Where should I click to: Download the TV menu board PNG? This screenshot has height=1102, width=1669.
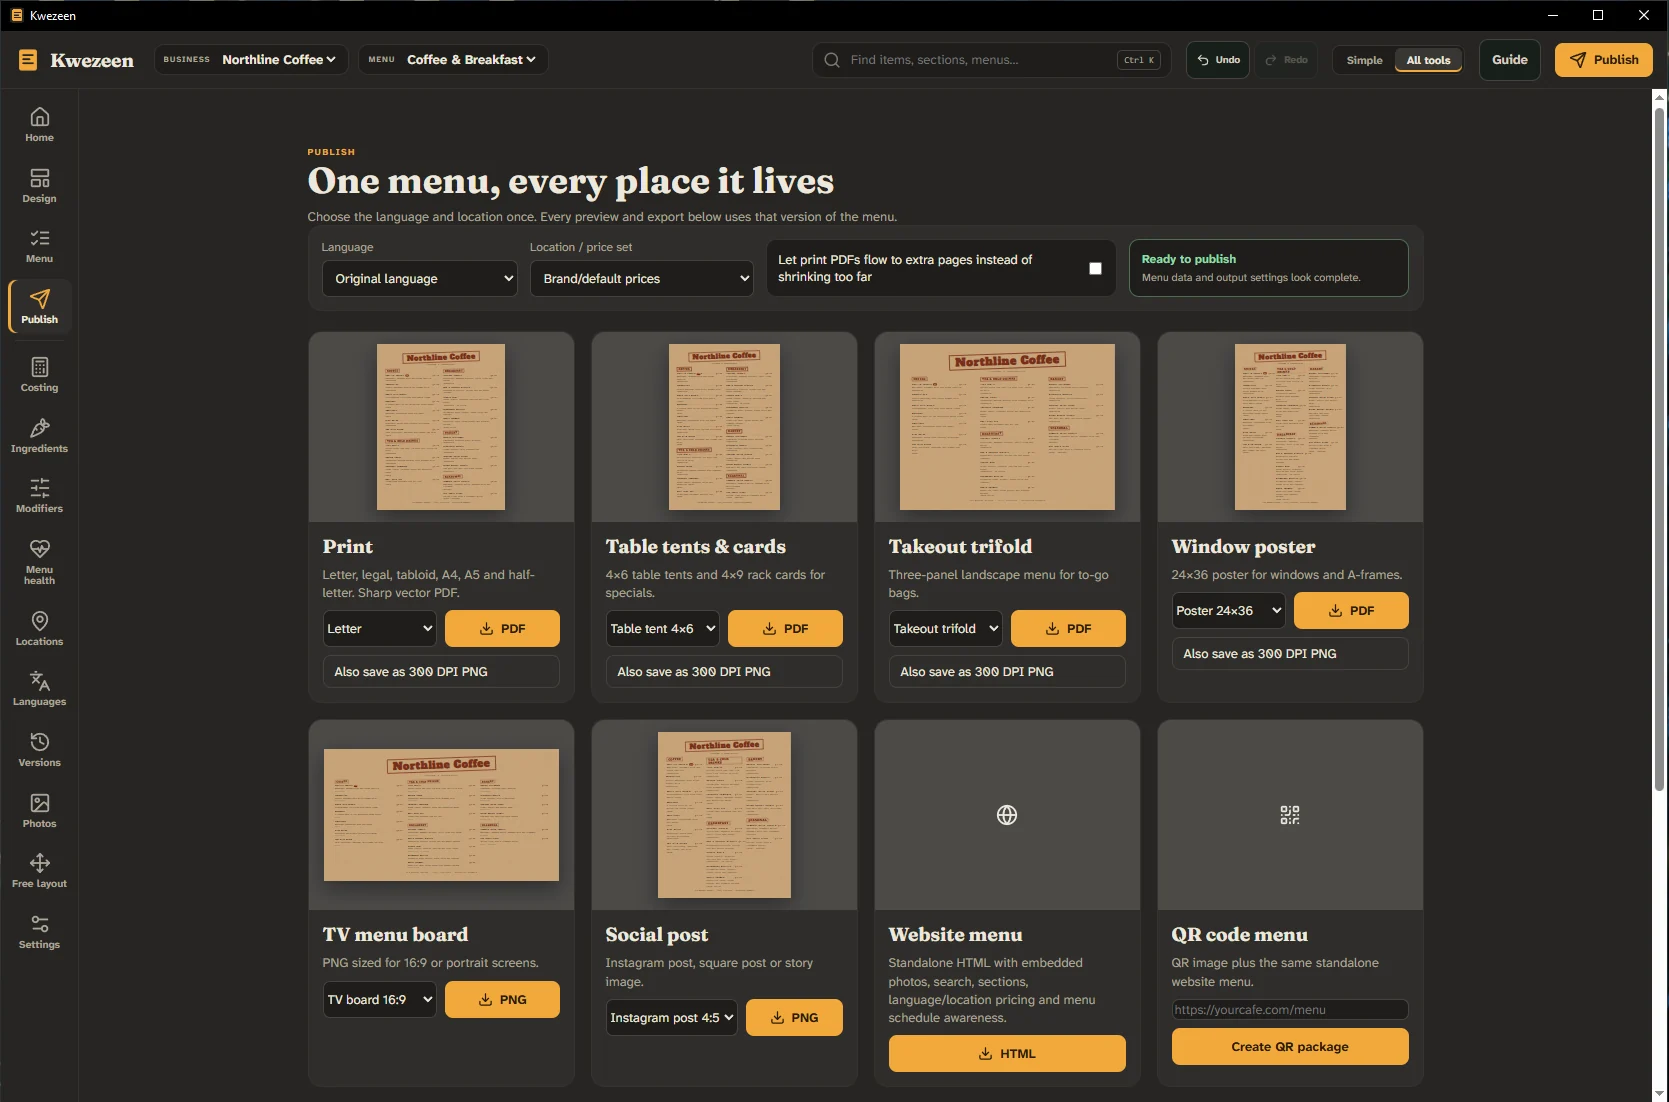click(502, 1000)
